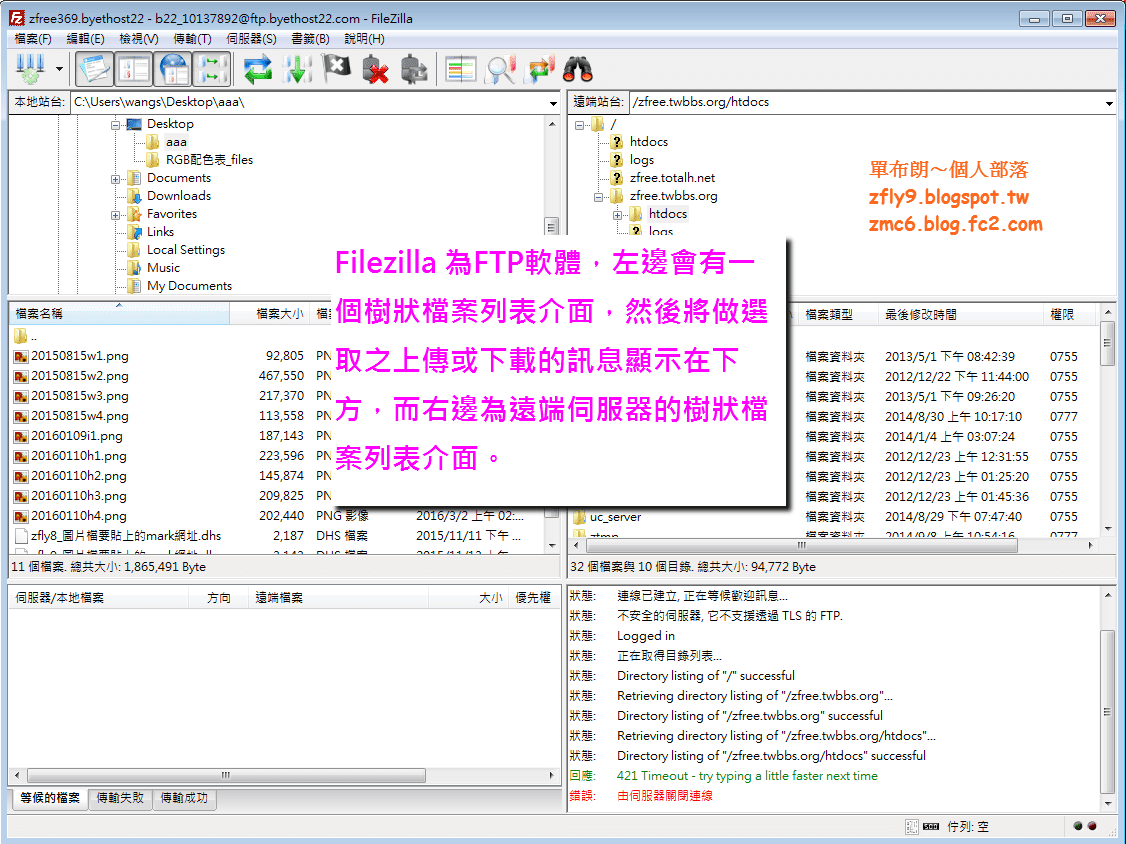The height and width of the screenshot is (844, 1126).
Task: Switch to 傳輸失敗 tab
Action: point(120,798)
